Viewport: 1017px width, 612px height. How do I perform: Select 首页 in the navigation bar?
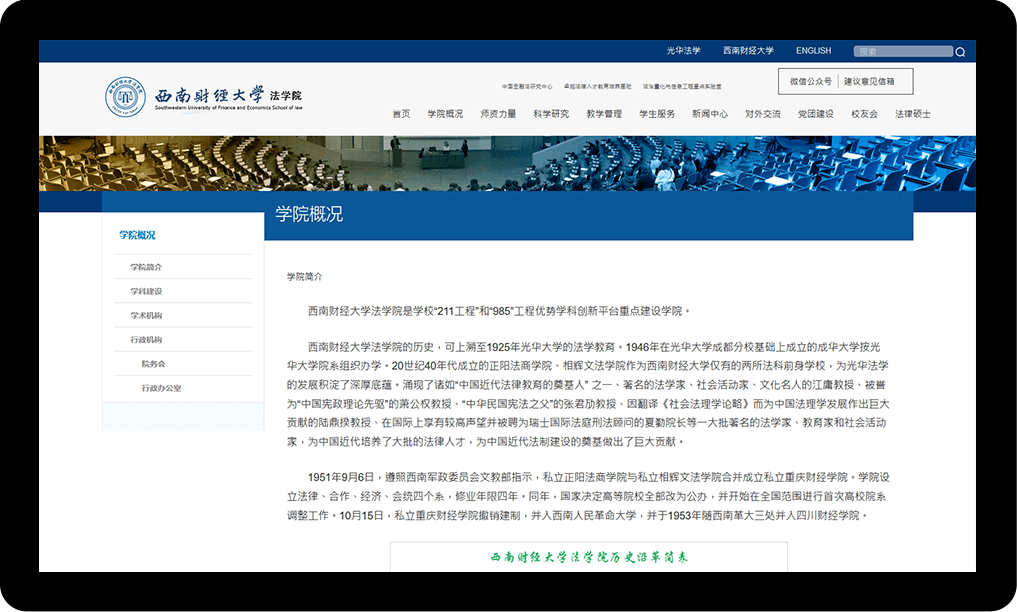pos(401,114)
